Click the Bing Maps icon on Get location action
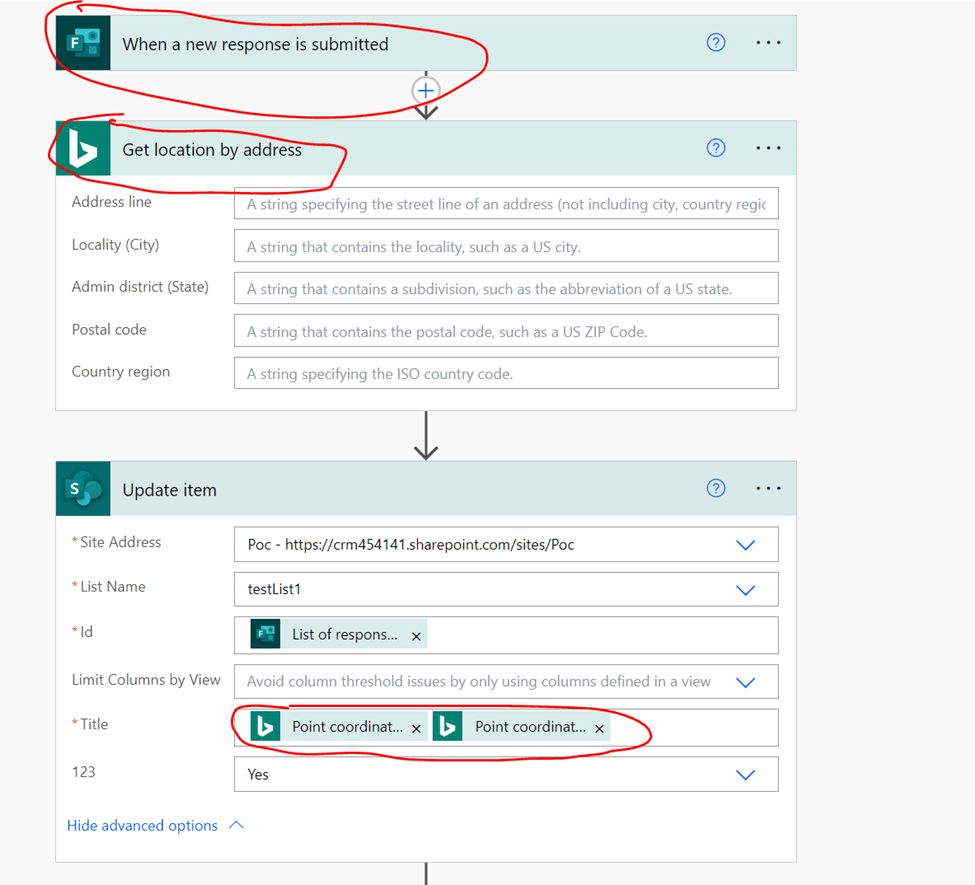 83,148
